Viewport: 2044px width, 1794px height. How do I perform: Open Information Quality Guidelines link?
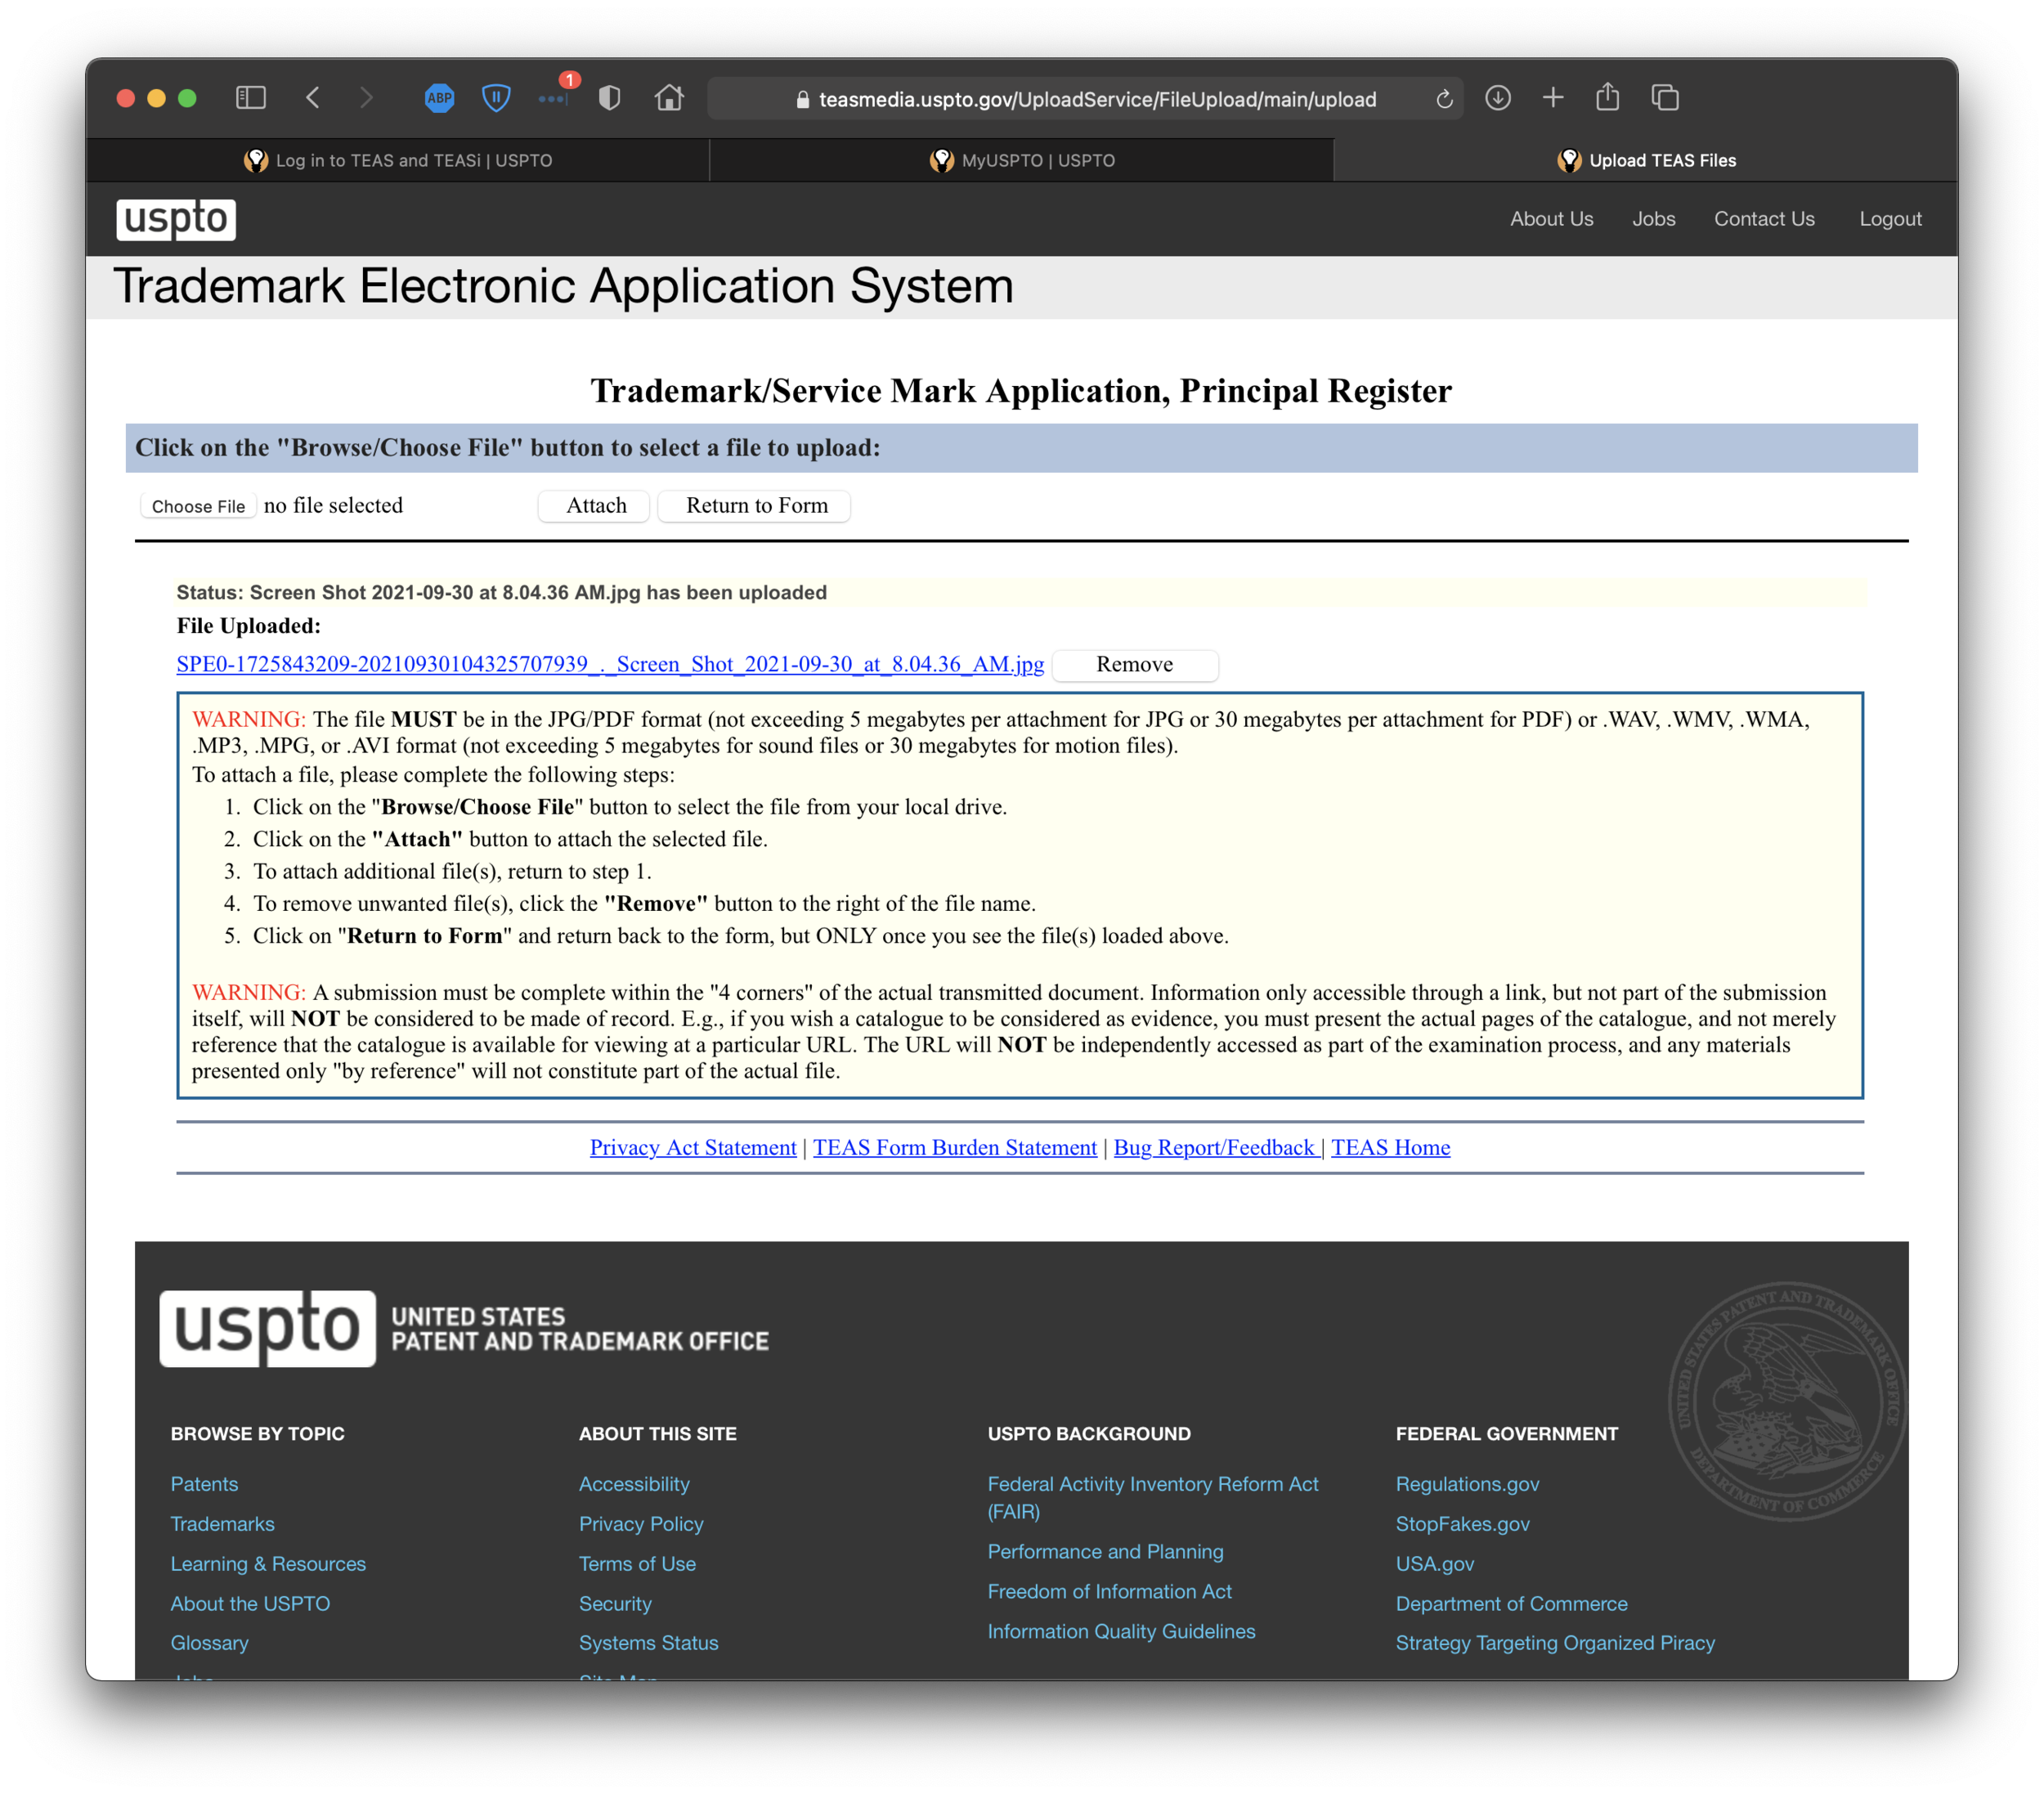click(1121, 1631)
